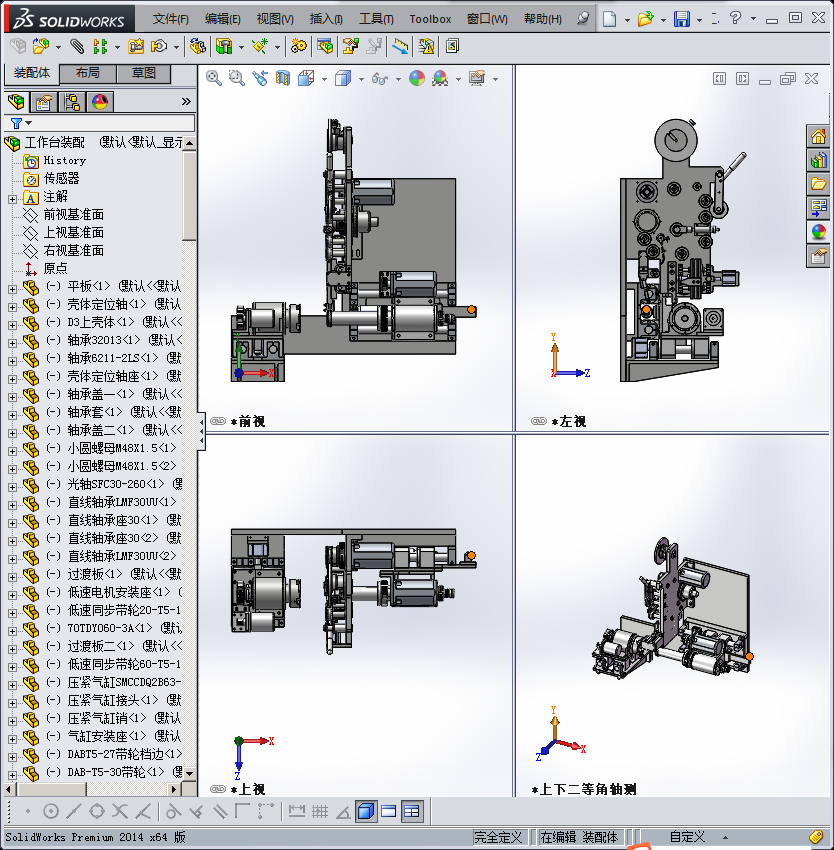Toggle link views icon beside 前视 label

coord(217,422)
